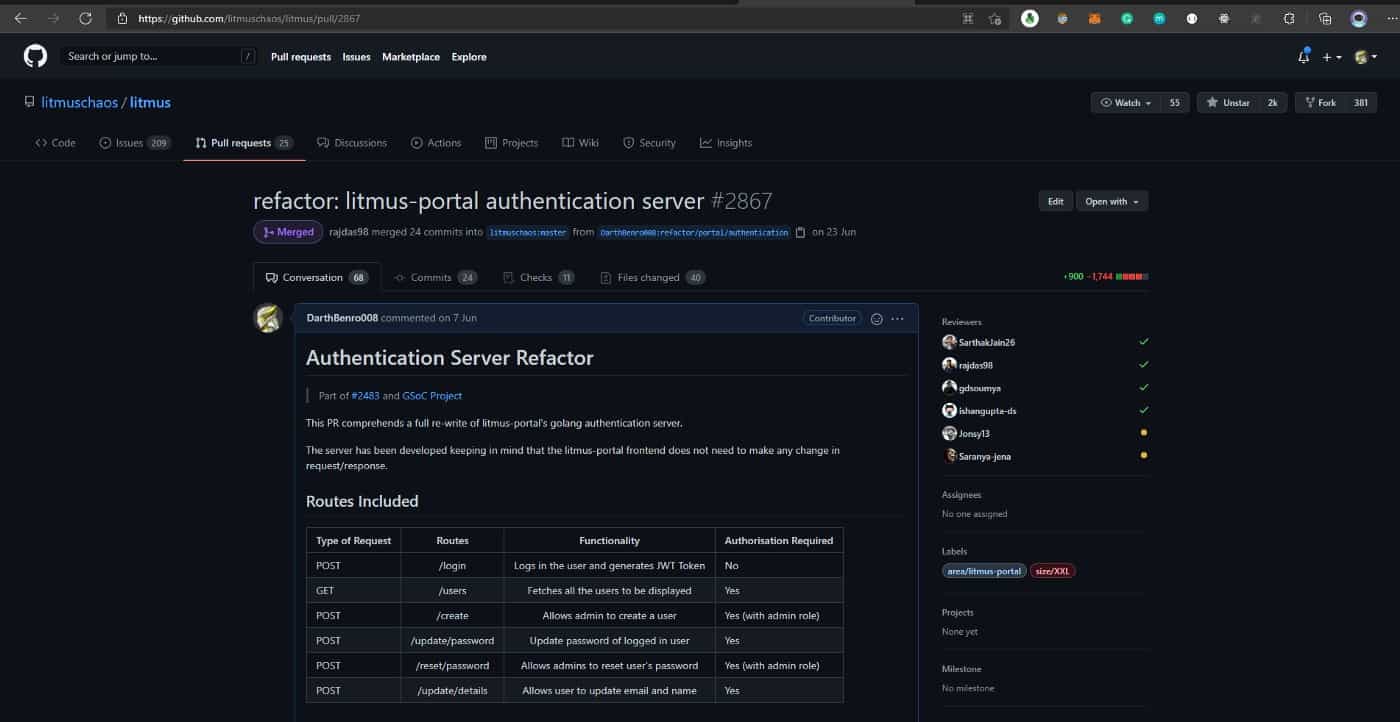This screenshot has height=722, width=1400.
Task: Click Pull requests in the top navigation
Action: tap(301, 57)
